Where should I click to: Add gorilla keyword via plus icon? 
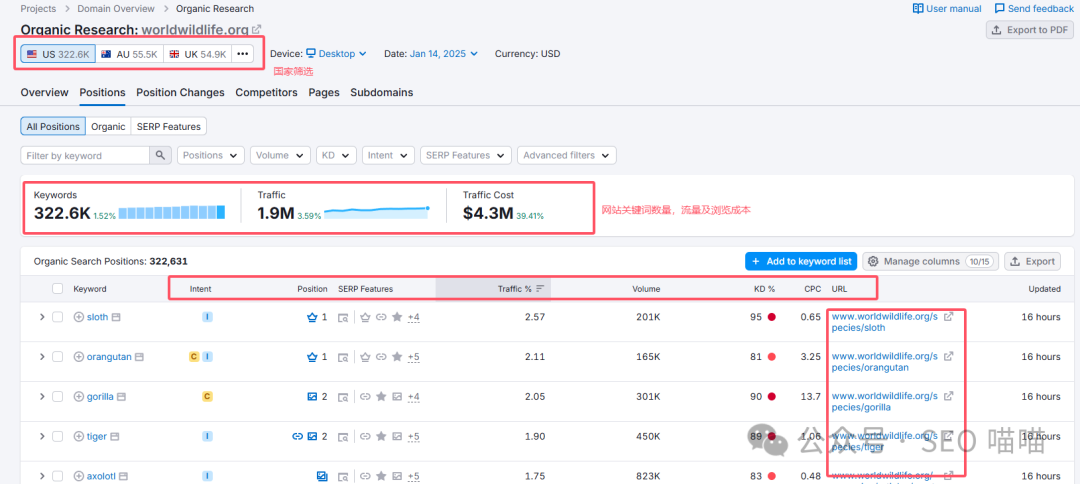tap(79, 397)
